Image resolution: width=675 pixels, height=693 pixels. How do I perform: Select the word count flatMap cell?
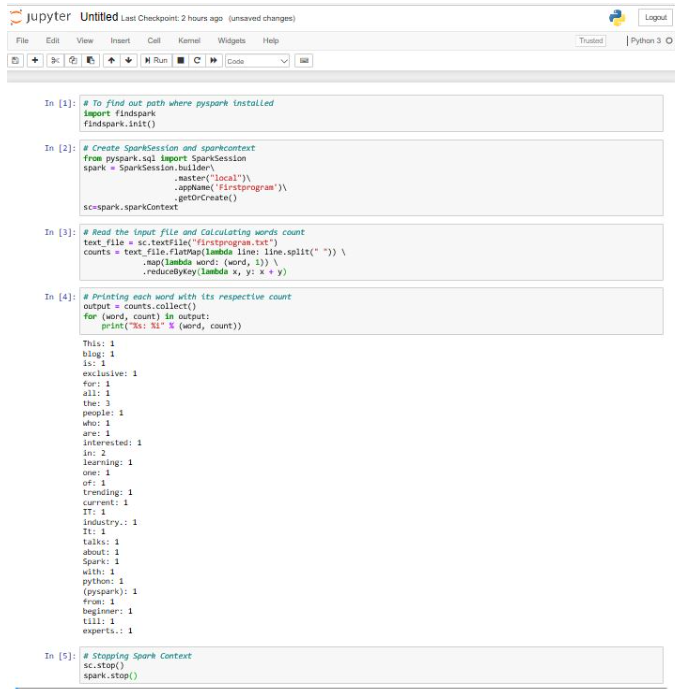pyautogui.click(x=371, y=252)
